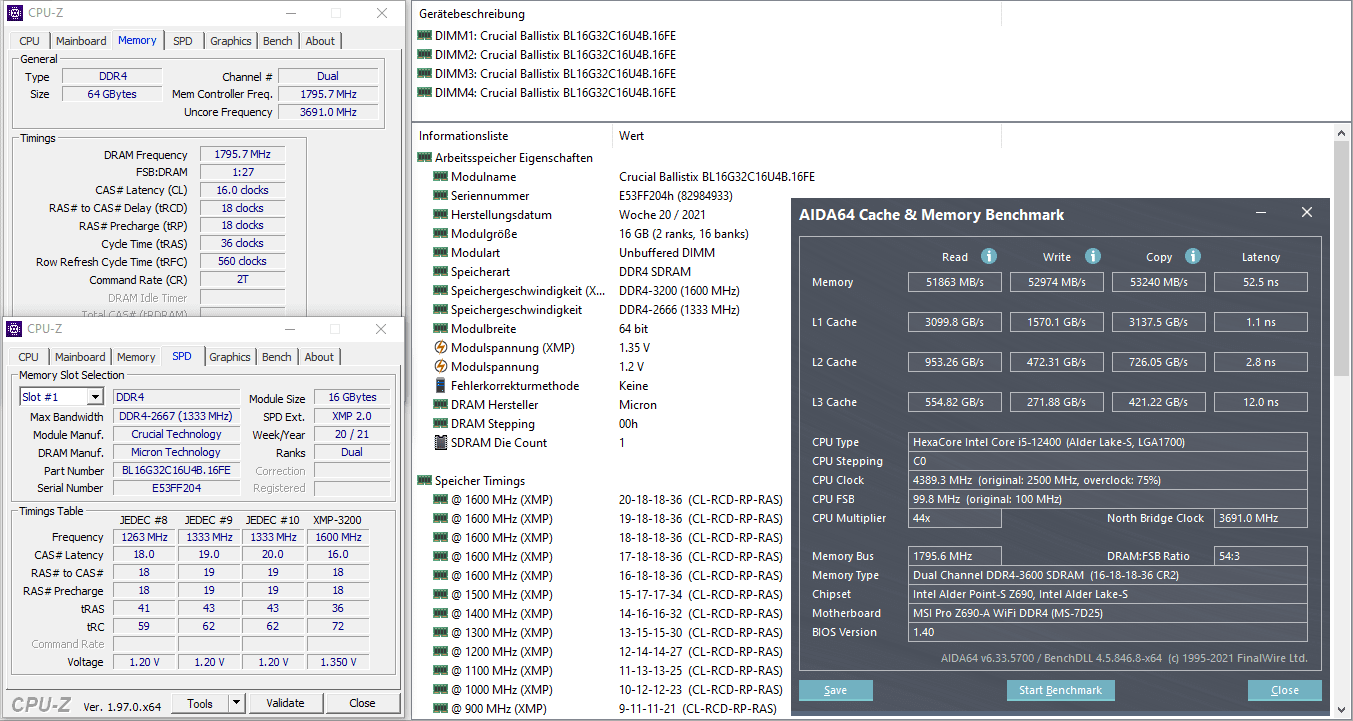Image resolution: width=1353 pixels, height=721 pixels.
Task: Click the DIMM2 memory module icon
Action: click(425, 55)
